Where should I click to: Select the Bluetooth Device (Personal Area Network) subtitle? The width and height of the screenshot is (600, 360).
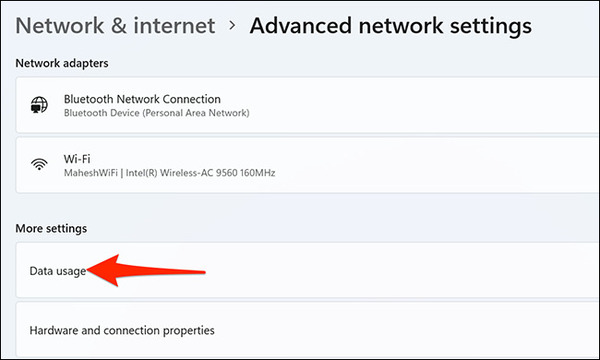pos(157,113)
